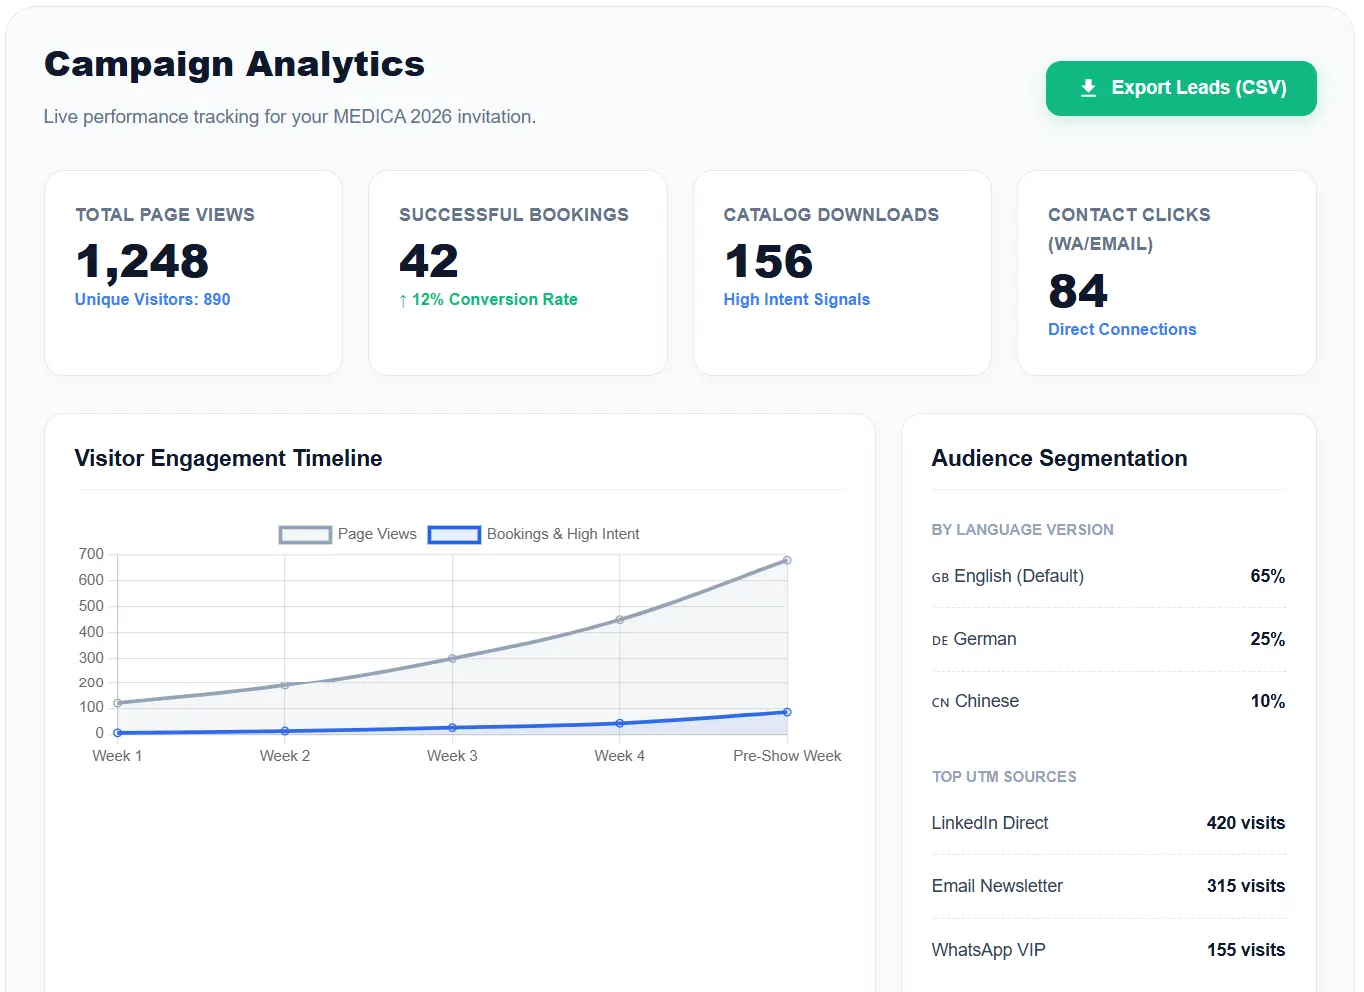Select Week 3 page views data point
Viewport: 1364px width, 992px height.
coord(452,658)
